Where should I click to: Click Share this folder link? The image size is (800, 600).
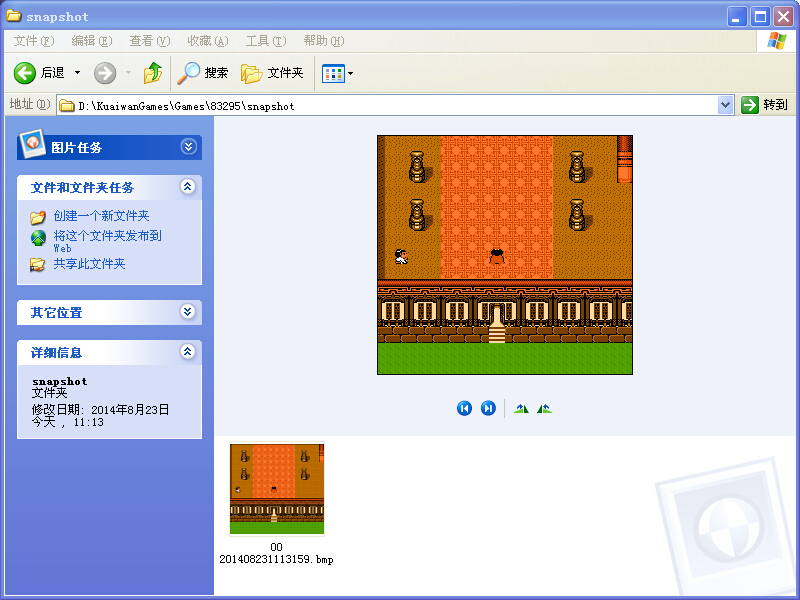[89, 264]
